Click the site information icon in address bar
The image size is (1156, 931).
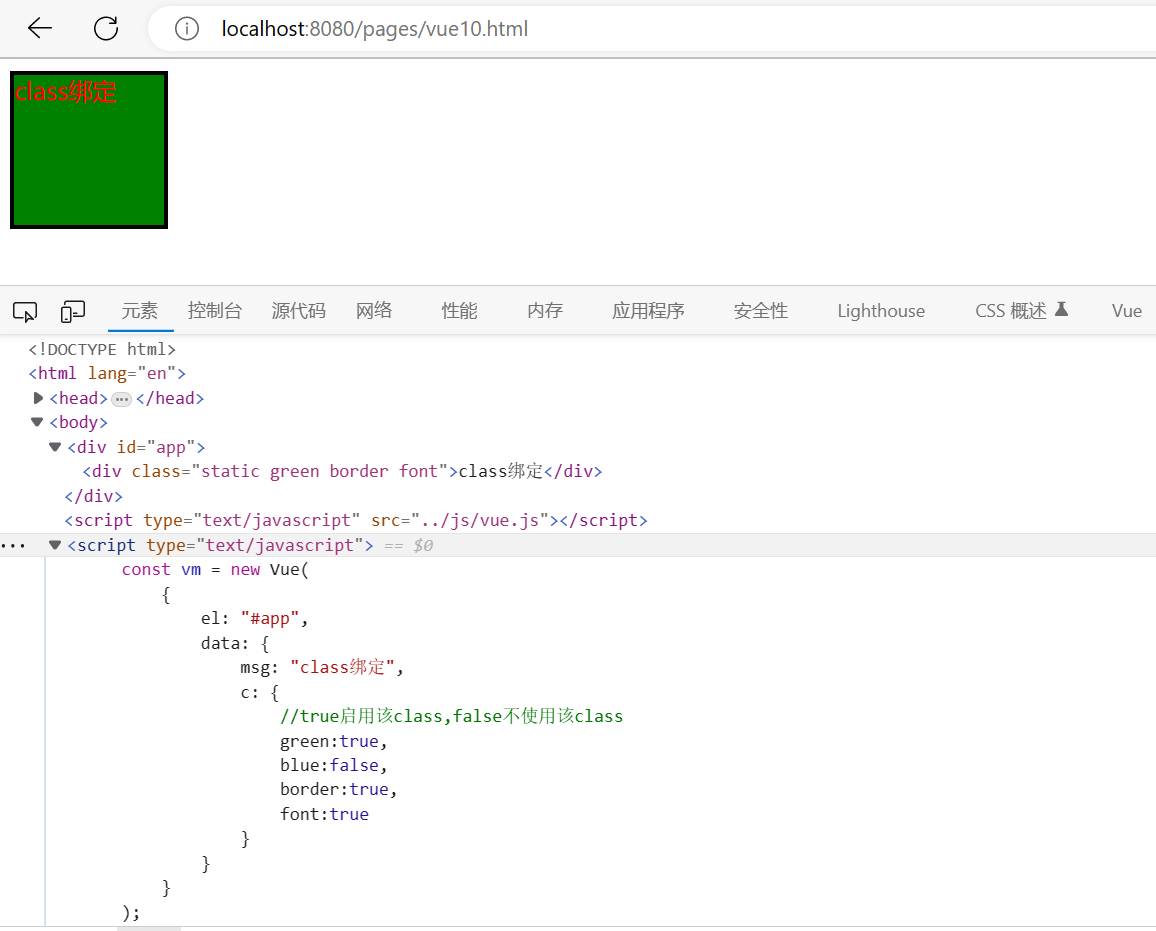click(186, 28)
